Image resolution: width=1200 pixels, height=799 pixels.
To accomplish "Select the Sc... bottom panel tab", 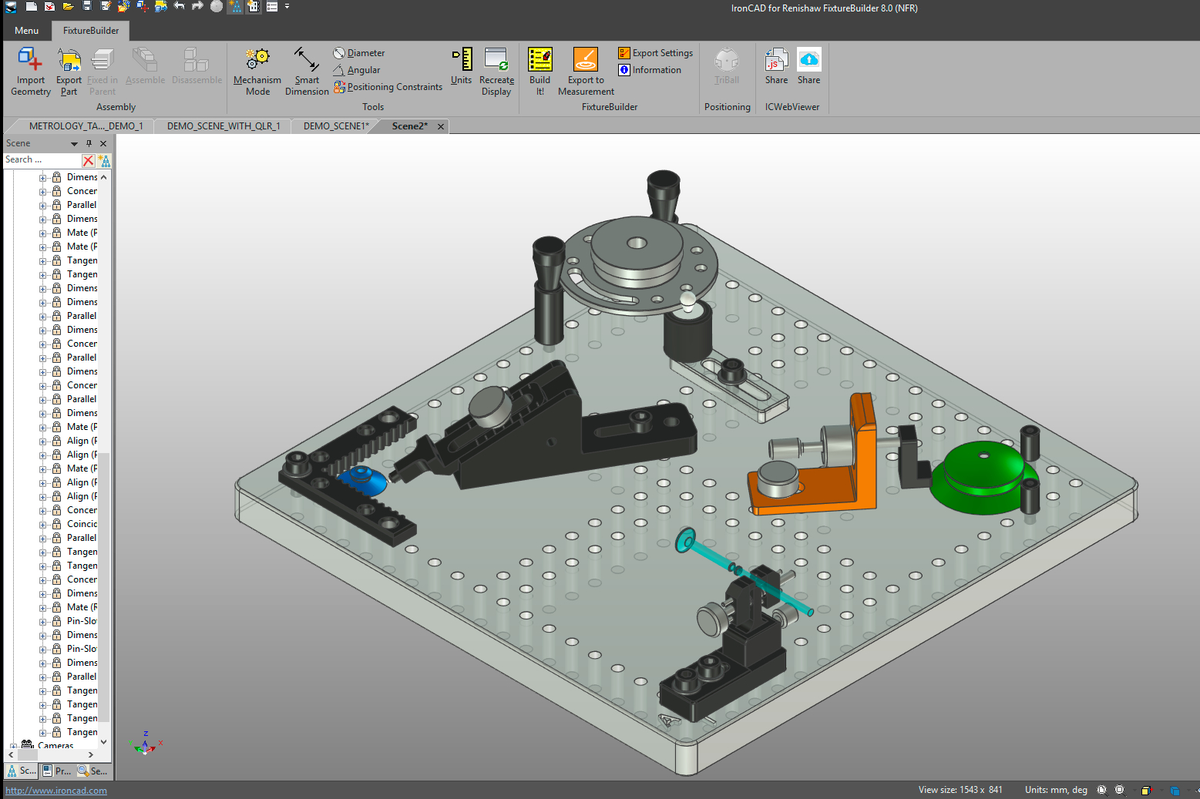I will (x=21, y=771).
